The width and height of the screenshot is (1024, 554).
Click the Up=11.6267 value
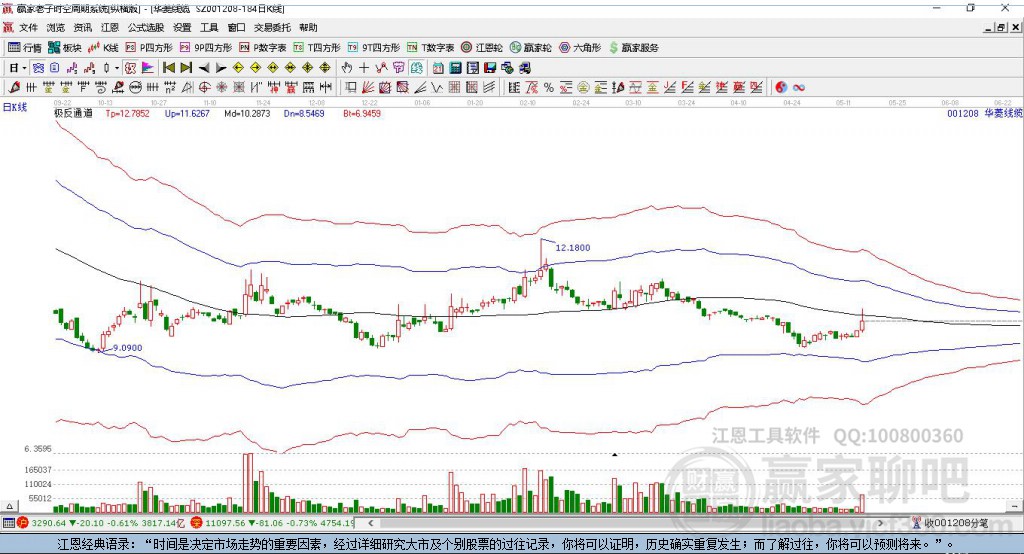187,113
